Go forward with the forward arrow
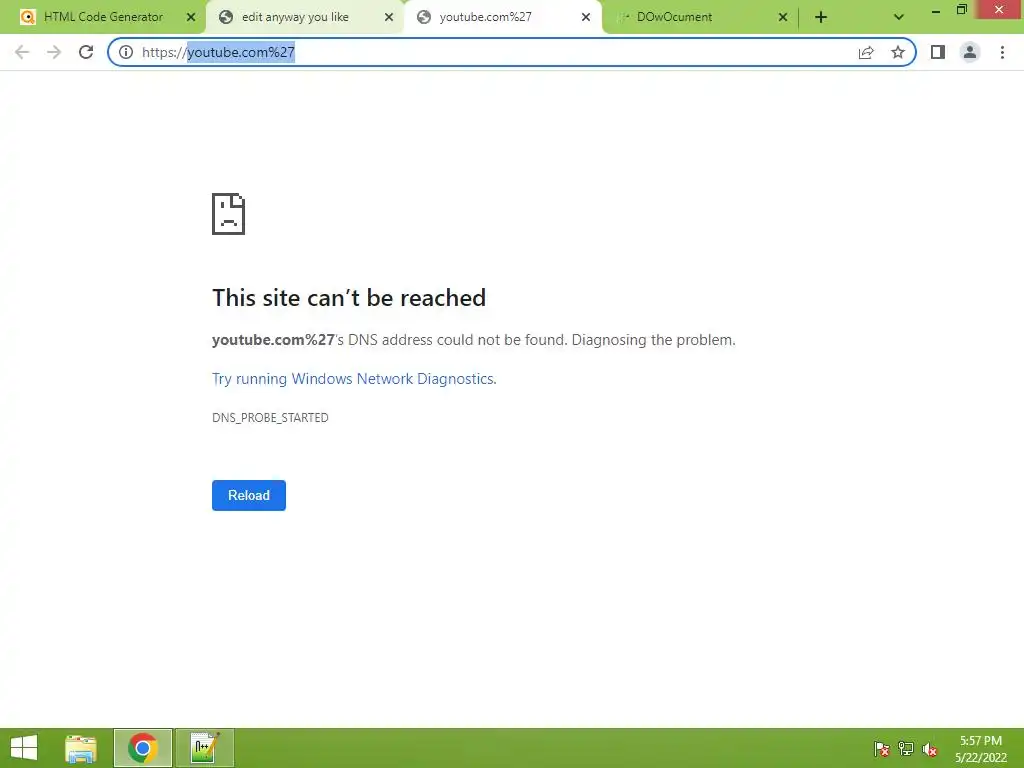Viewport: 1024px width, 768px height. click(x=54, y=52)
